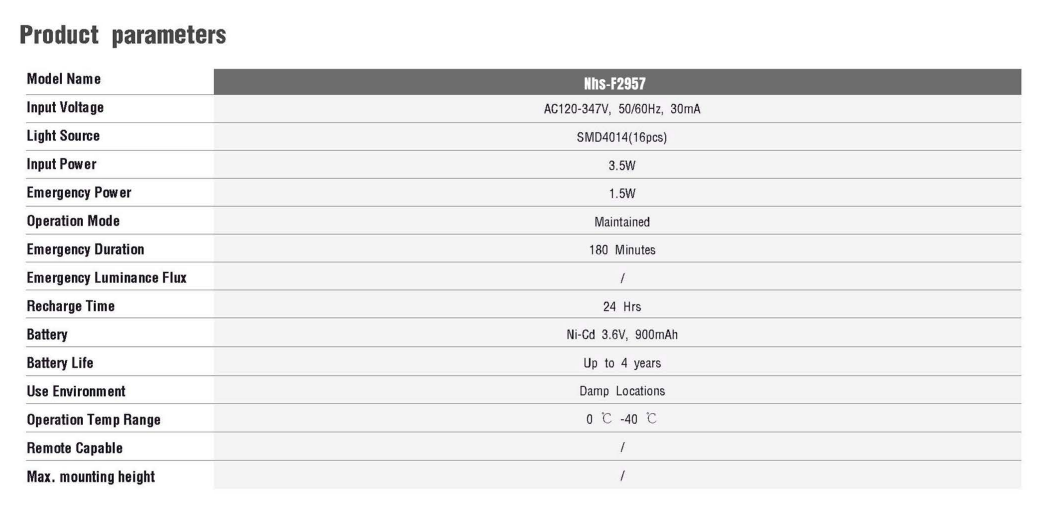
Task: Click the Product parameters heading
Action: 123,35
